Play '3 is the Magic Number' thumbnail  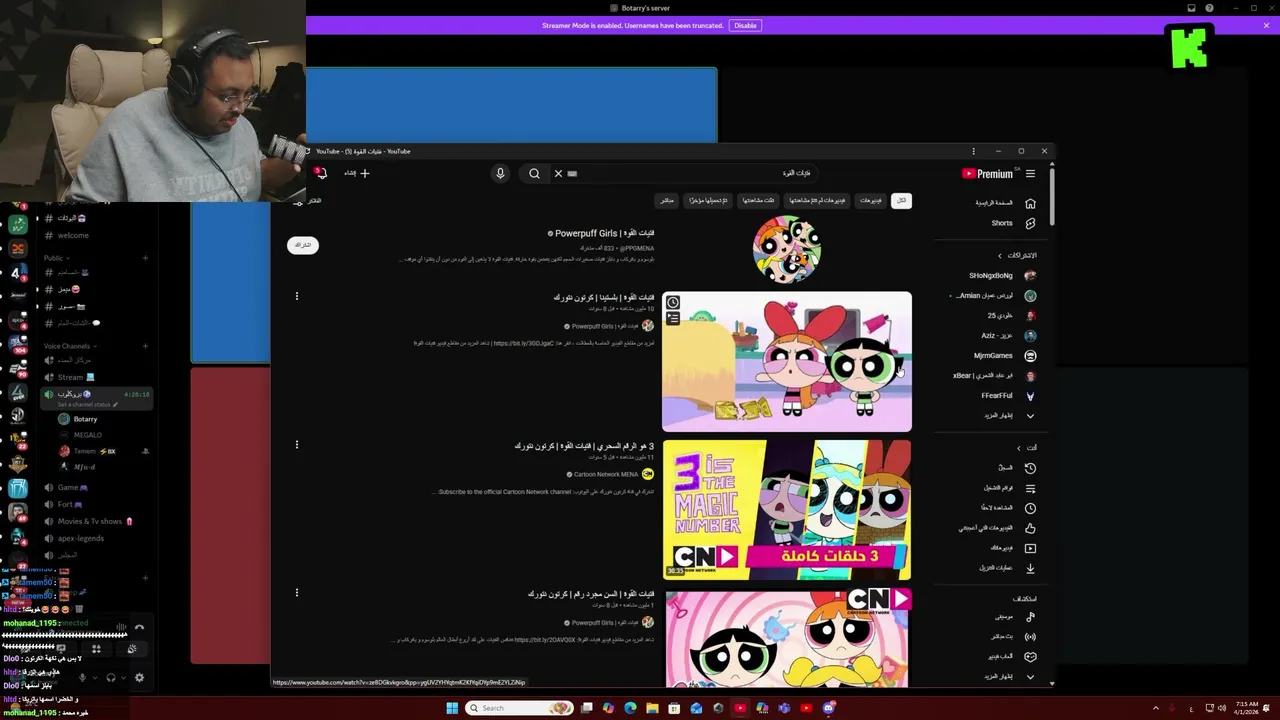(787, 510)
